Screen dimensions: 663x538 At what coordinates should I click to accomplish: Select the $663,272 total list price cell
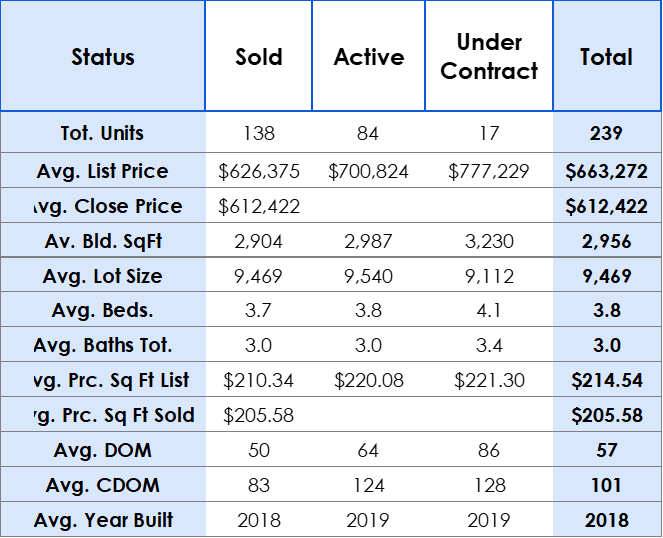click(606, 171)
